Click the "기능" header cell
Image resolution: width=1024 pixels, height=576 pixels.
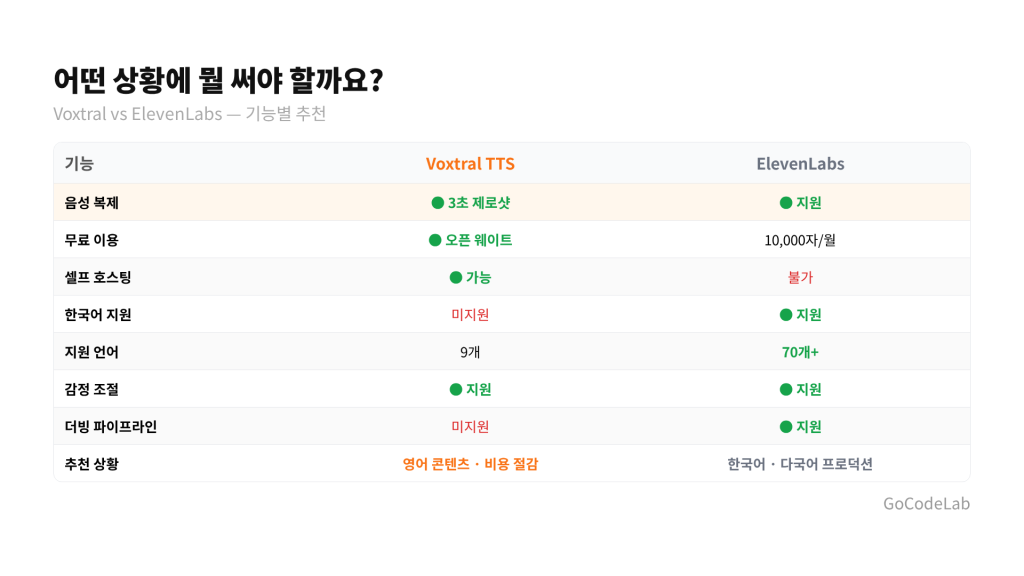79,164
